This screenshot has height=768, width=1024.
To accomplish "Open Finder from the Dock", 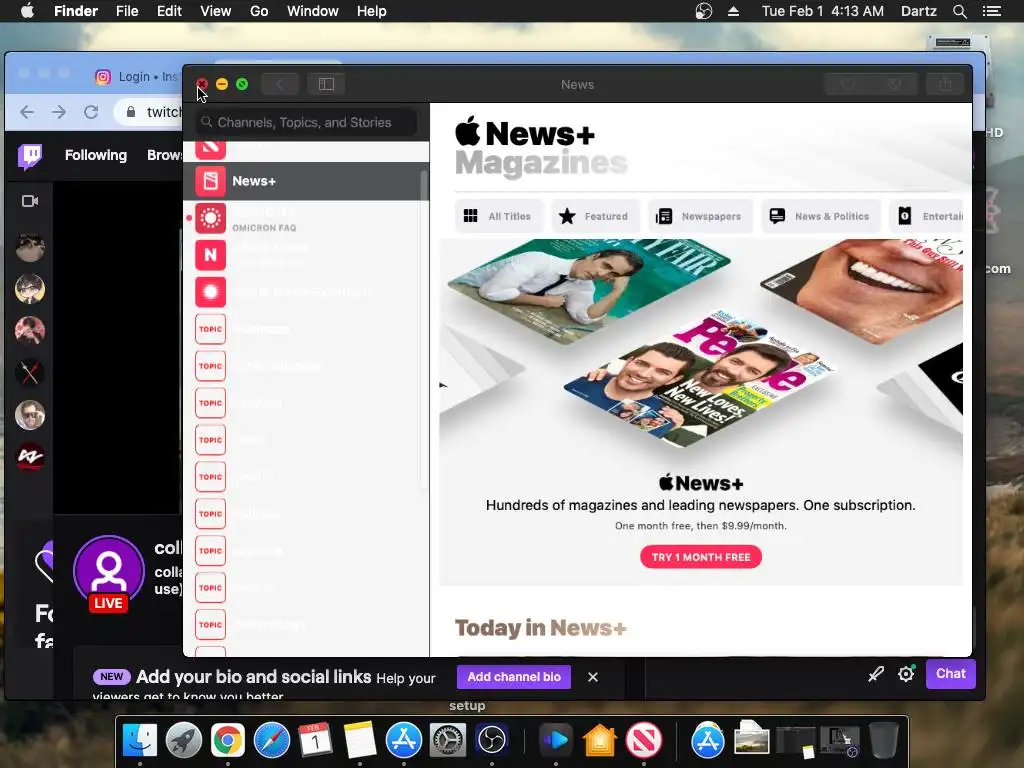I will coord(140,740).
